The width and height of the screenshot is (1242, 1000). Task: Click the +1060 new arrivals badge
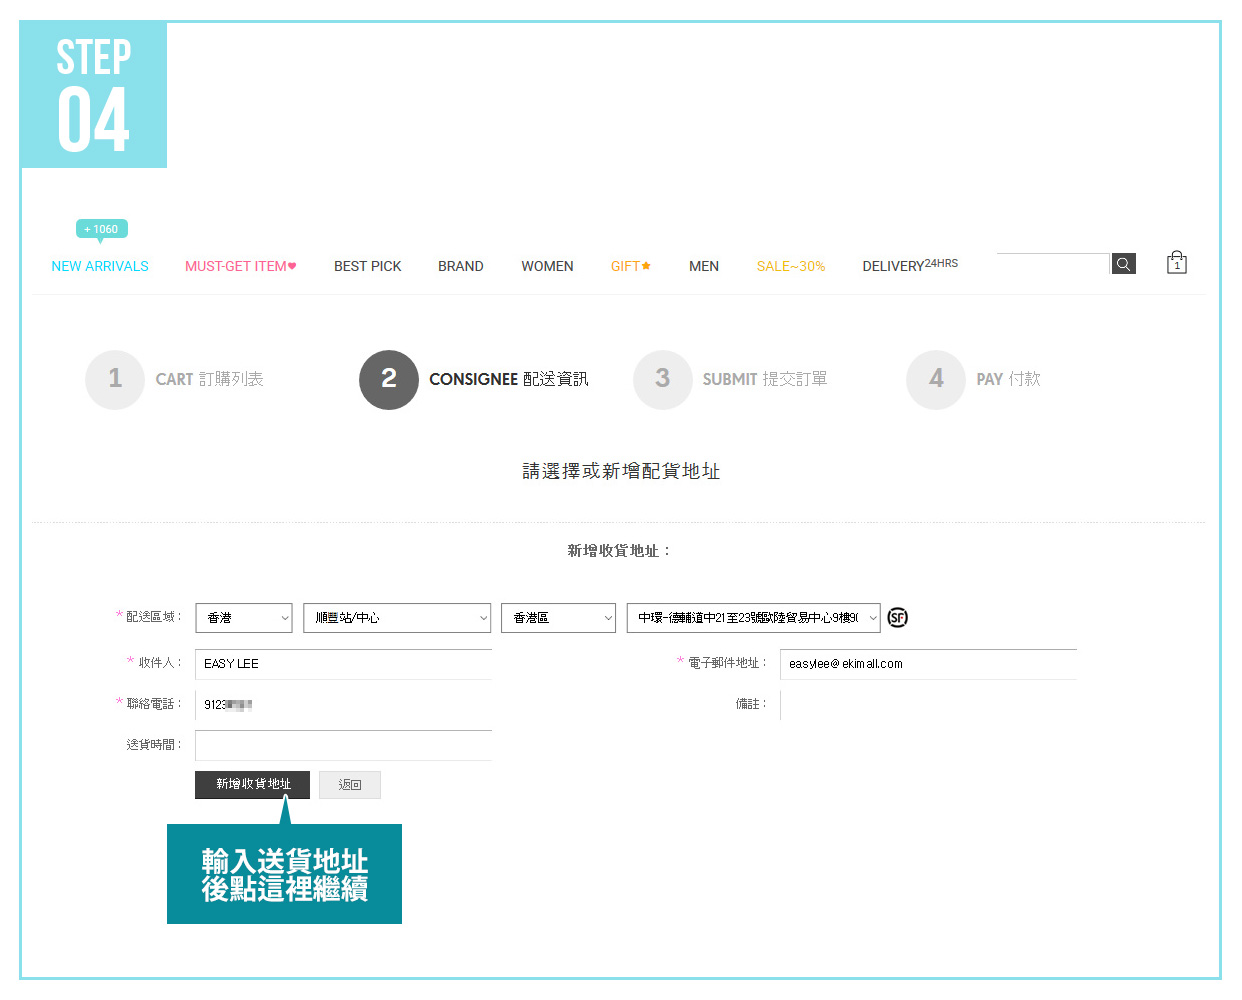point(101,229)
